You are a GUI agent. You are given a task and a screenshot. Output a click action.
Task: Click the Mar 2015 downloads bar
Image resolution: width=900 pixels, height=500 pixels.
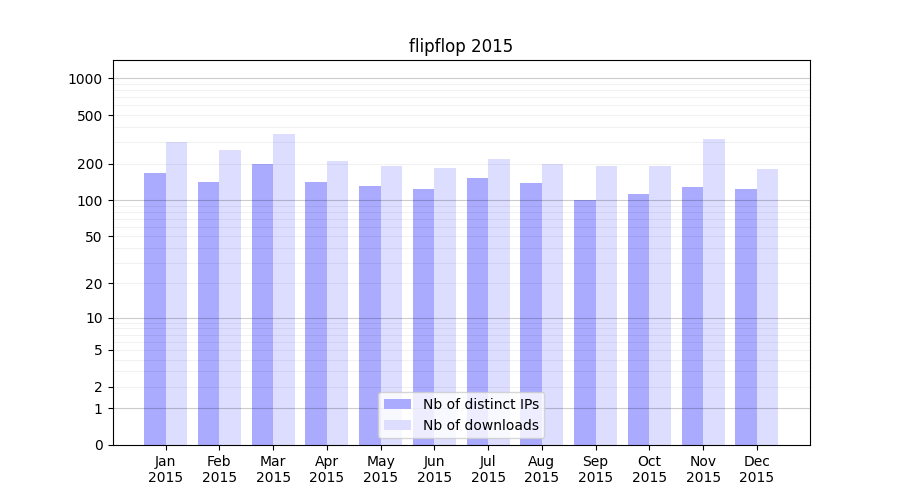[284, 289]
